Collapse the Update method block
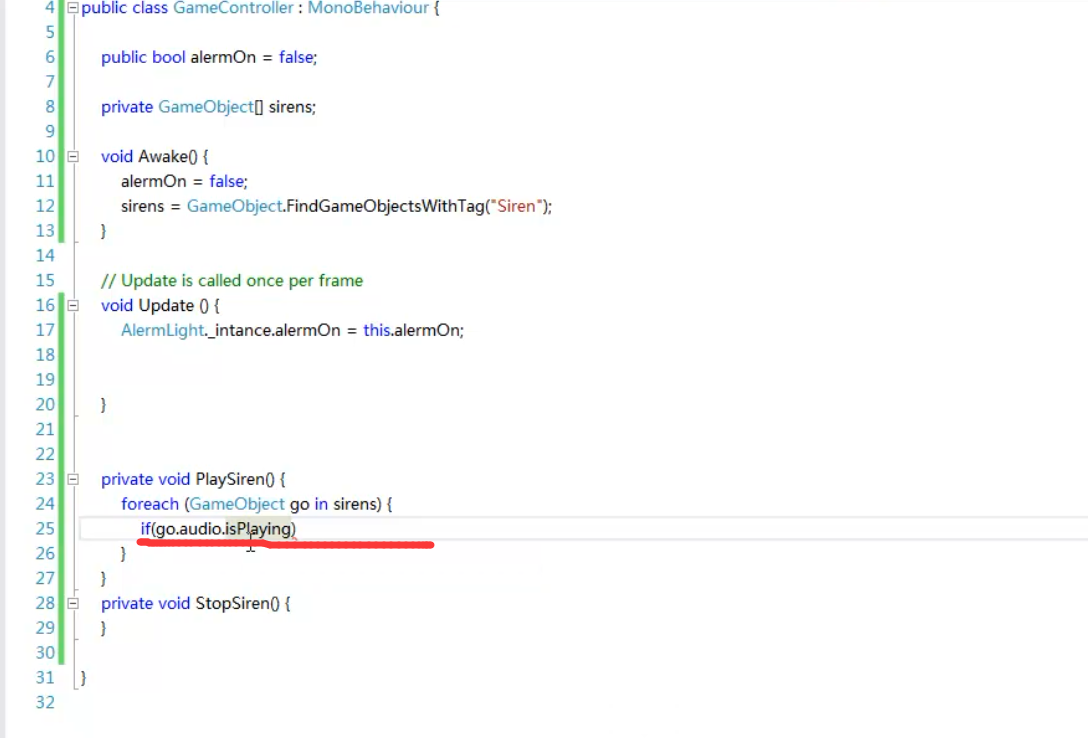Viewport: 1088px width, 738px height. (73, 306)
